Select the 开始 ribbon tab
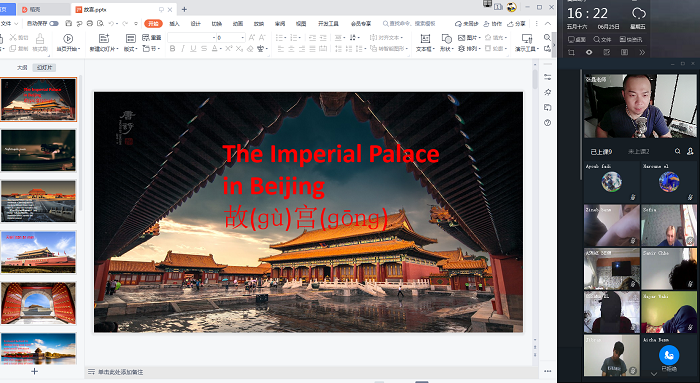The image size is (700, 383). 153,23
